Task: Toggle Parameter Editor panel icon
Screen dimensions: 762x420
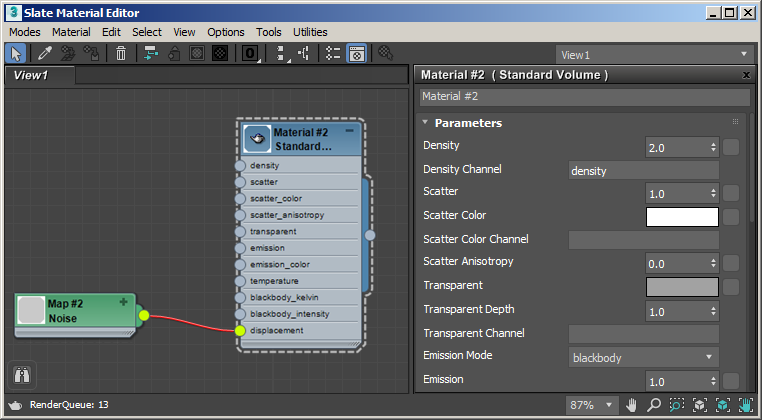Action: tap(357, 53)
